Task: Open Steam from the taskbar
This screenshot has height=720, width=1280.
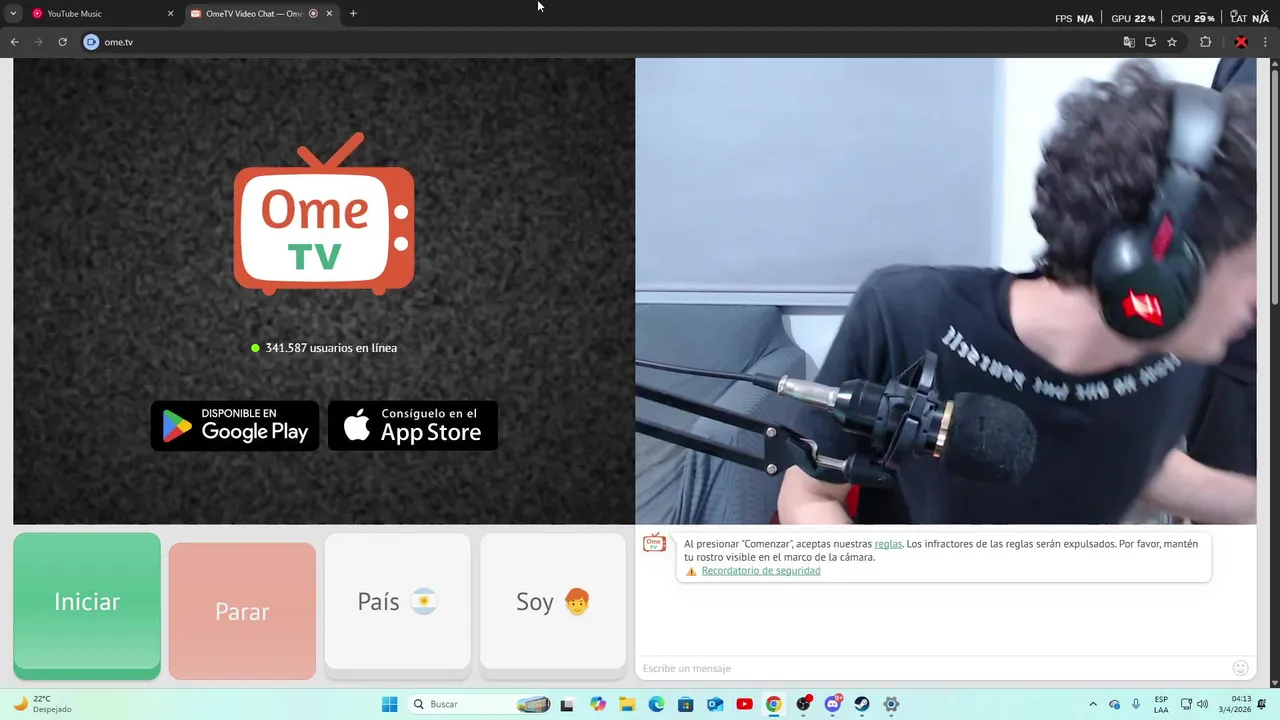Action: pos(862,704)
